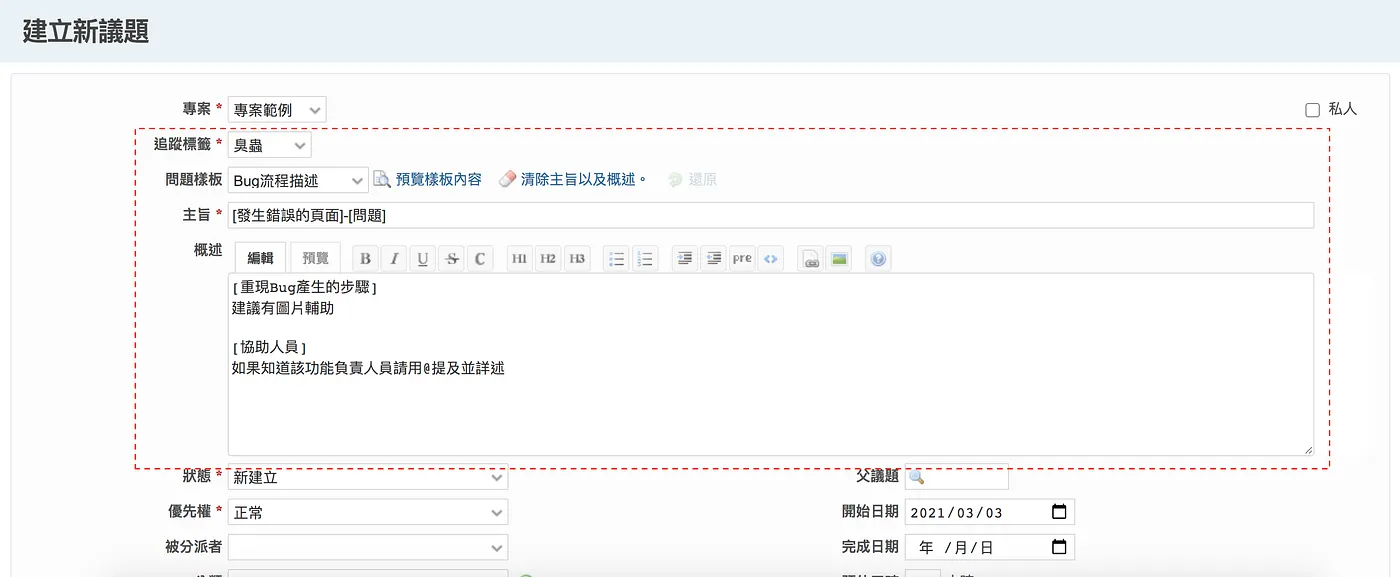Focus the 主旨 subject field
The width and height of the screenshot is (1400, 577).
(771, 215)
